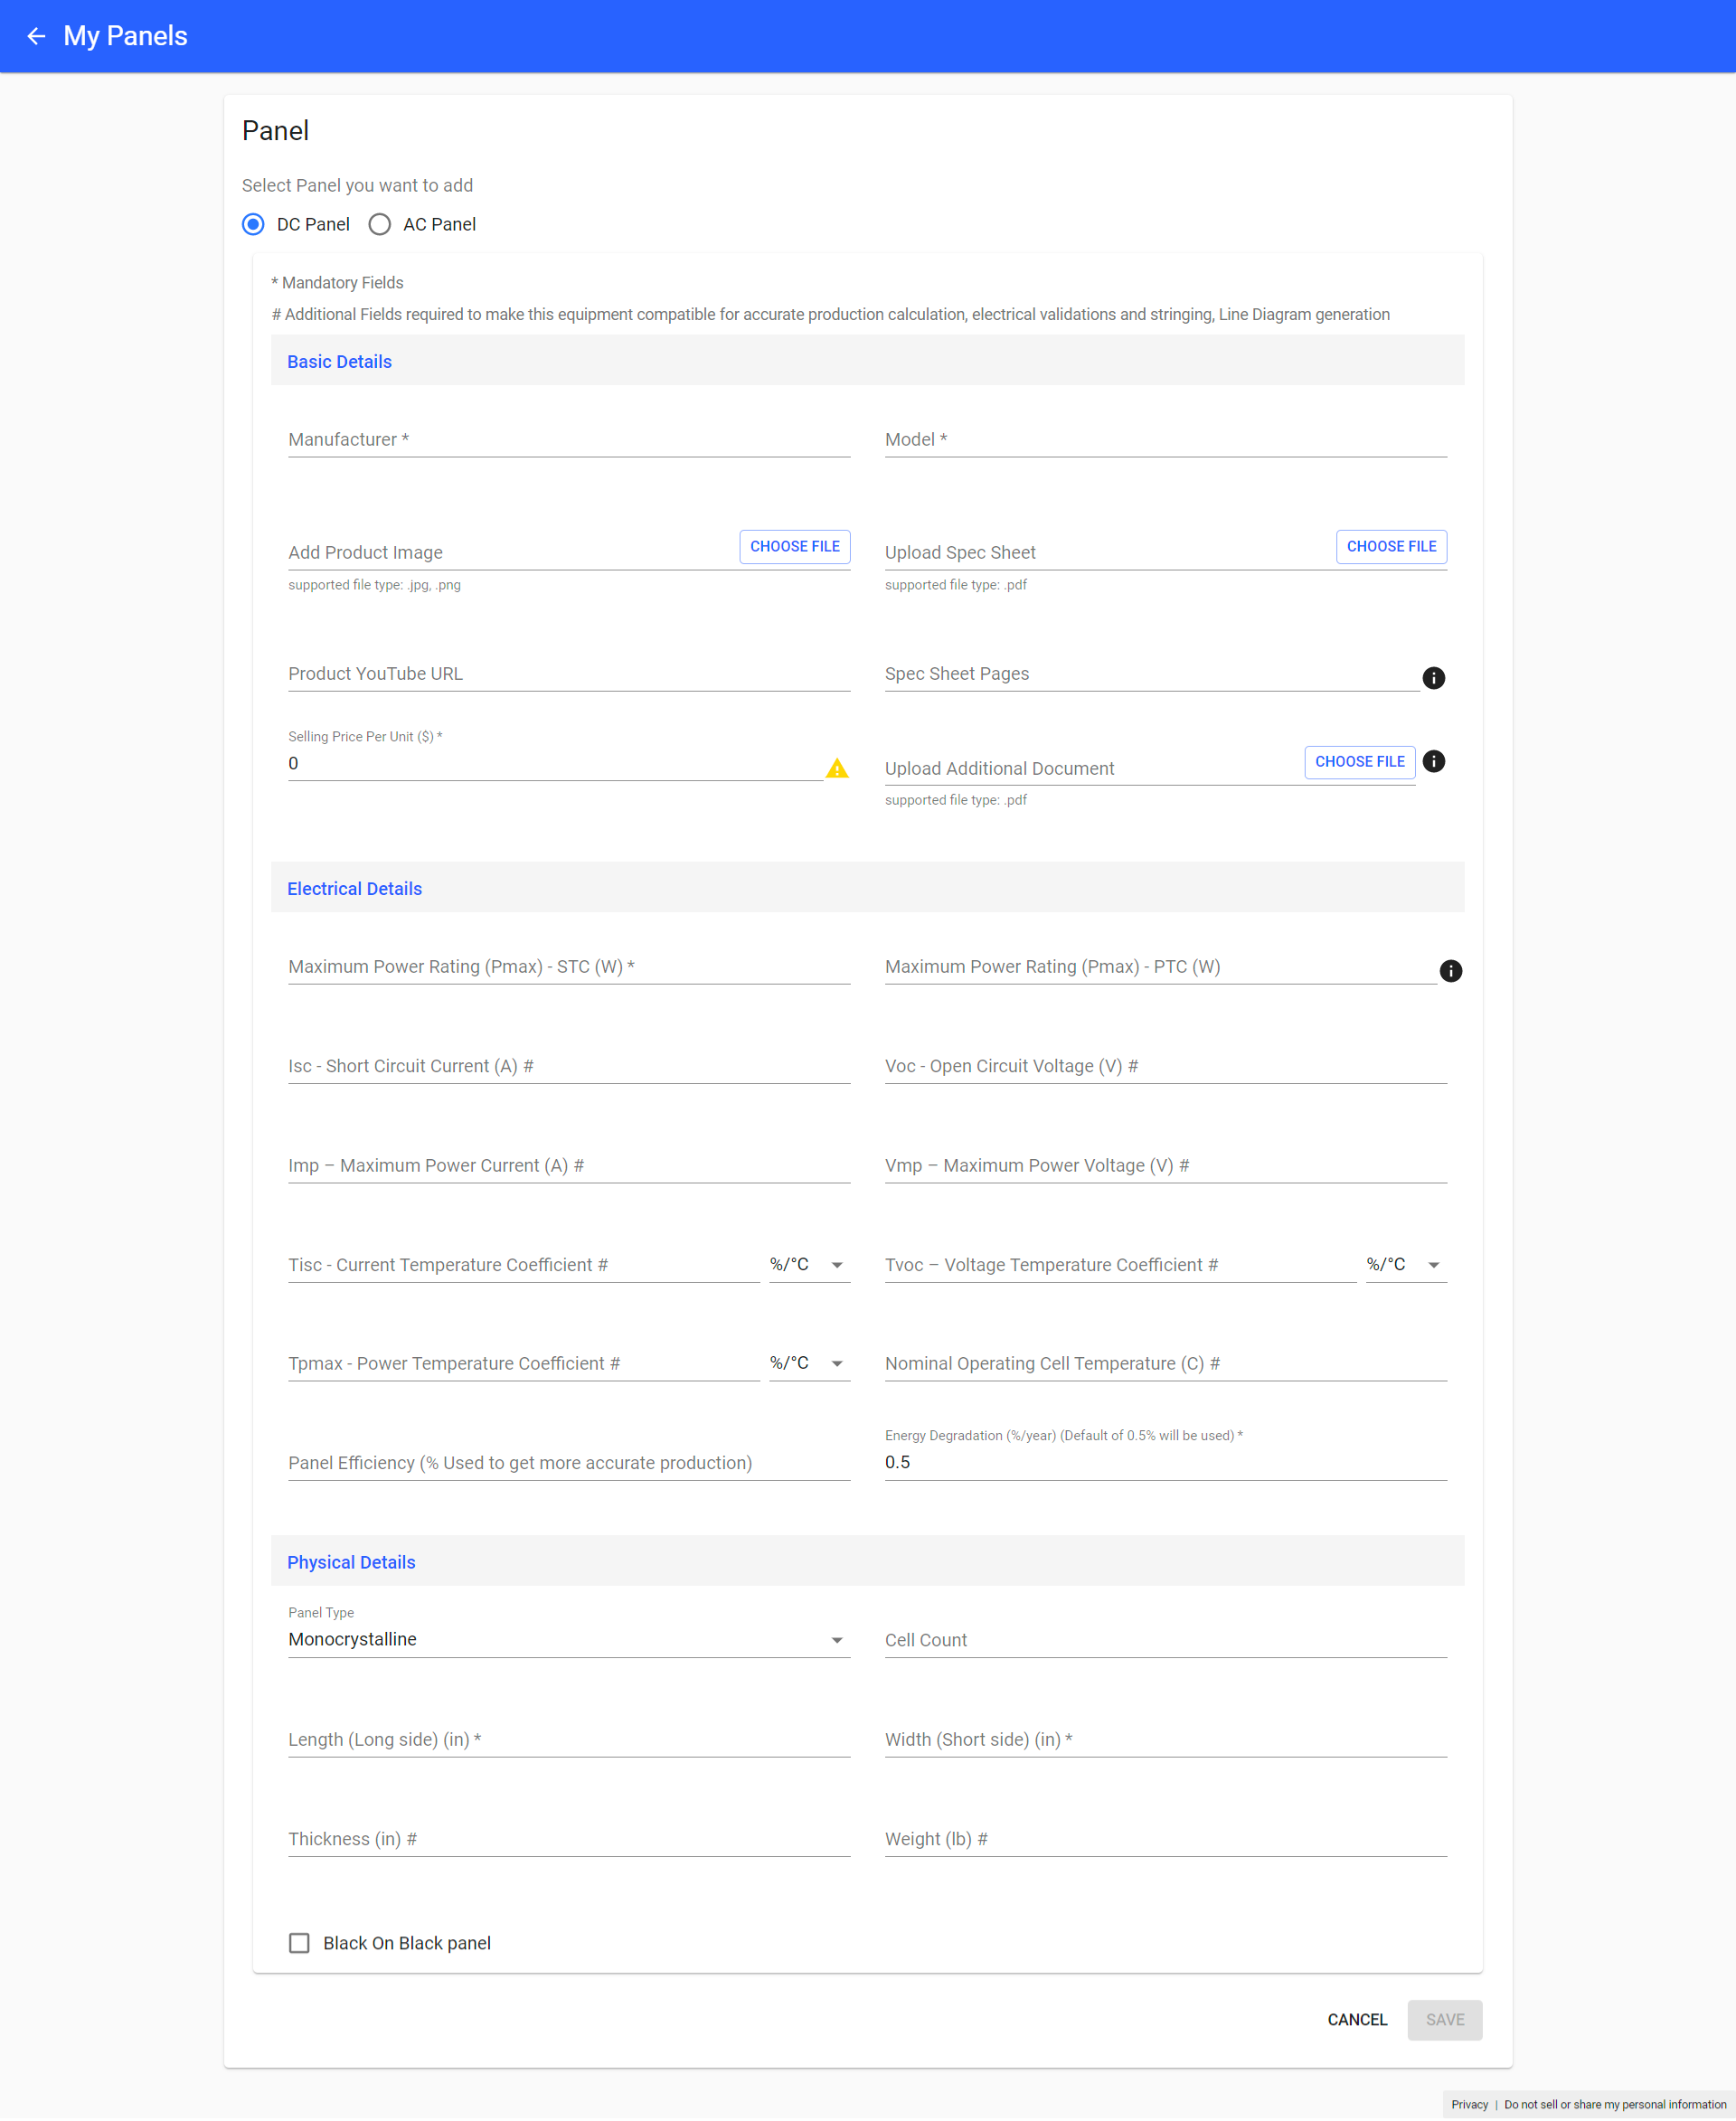Click Choose File for Upload Spec Sheet
Image resolution: width=1736 pixels, height=2121 pixels.
[1391, 546]
